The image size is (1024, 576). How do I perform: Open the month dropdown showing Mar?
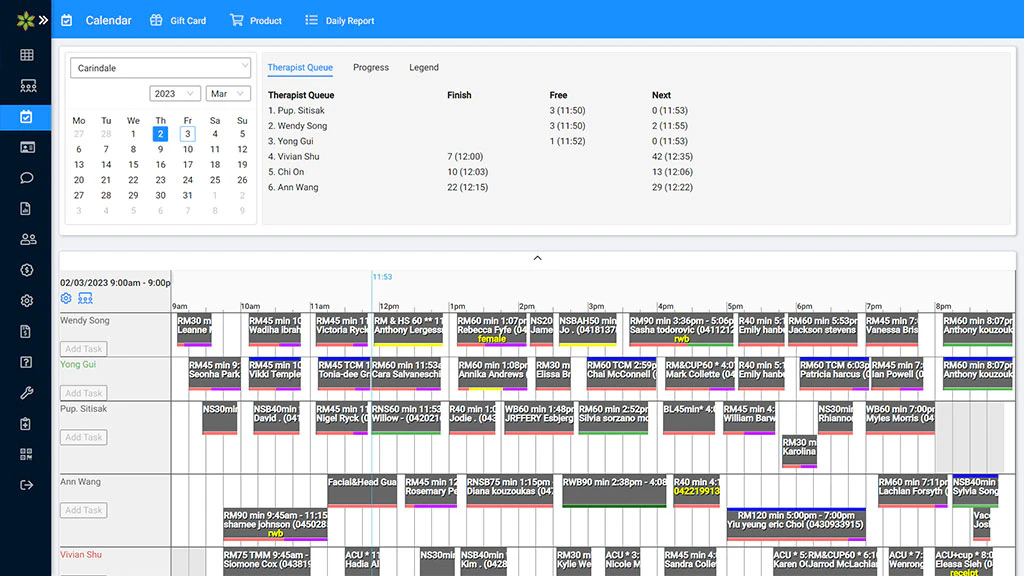pyautogui.click(x=227, y=92)
